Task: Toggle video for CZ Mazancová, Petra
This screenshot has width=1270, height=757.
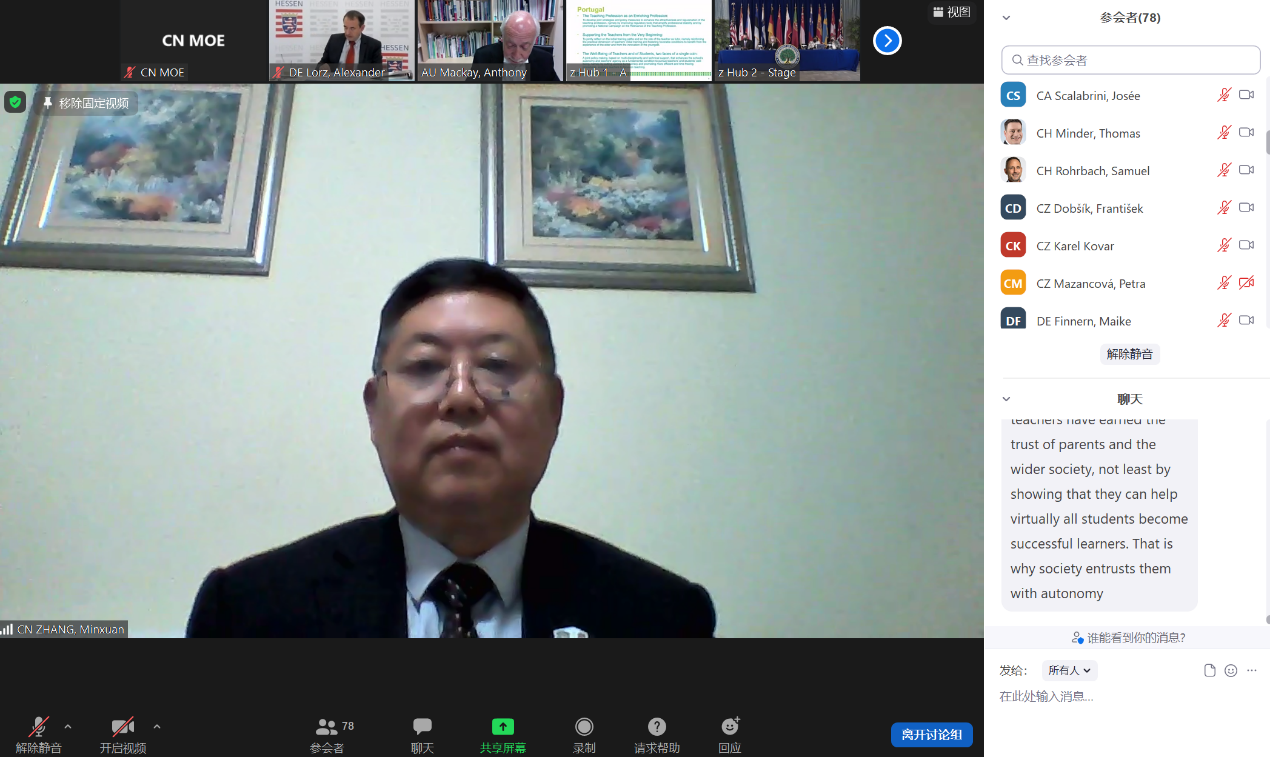Action: (1246, 283)
